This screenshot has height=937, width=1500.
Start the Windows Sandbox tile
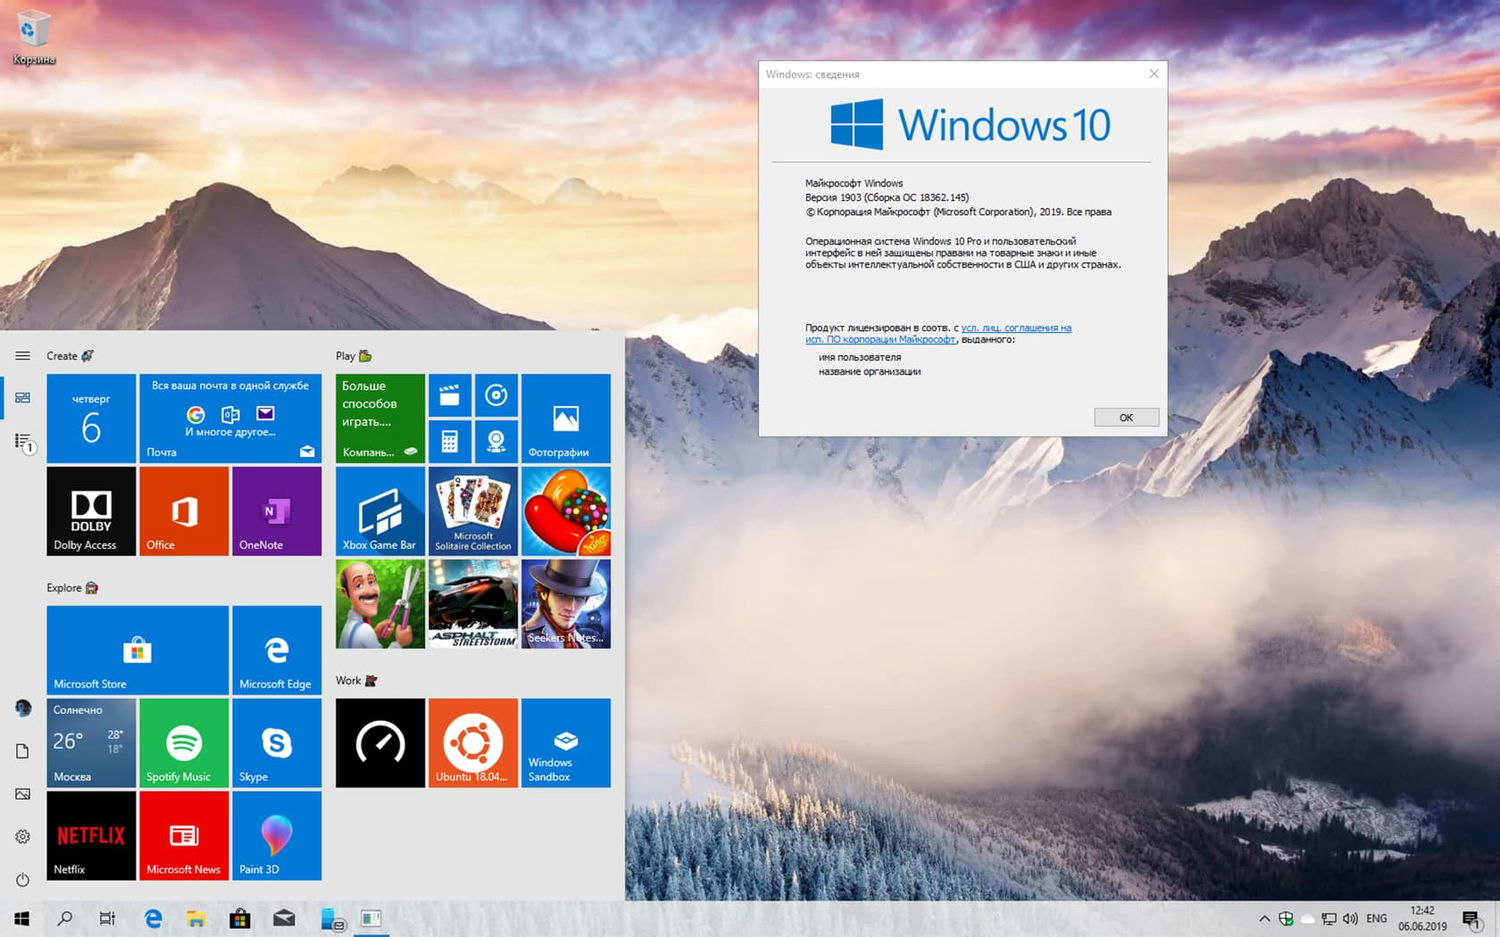click(565, 742)
